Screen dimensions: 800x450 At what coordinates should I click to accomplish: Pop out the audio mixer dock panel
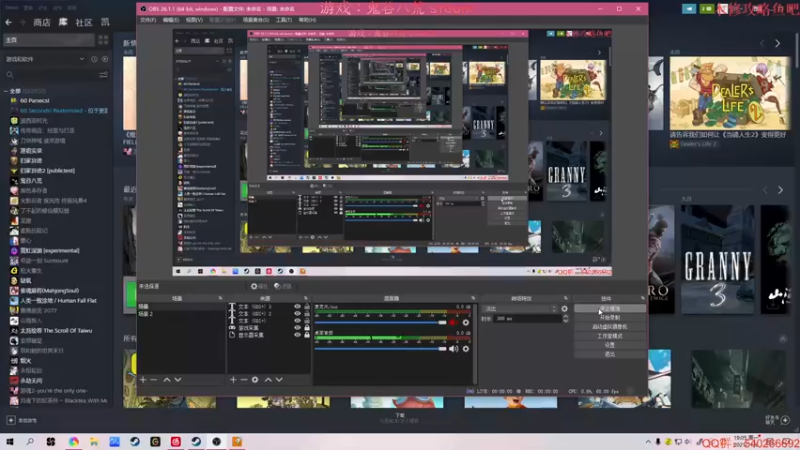pyautogui.click(x=473, y=298)
